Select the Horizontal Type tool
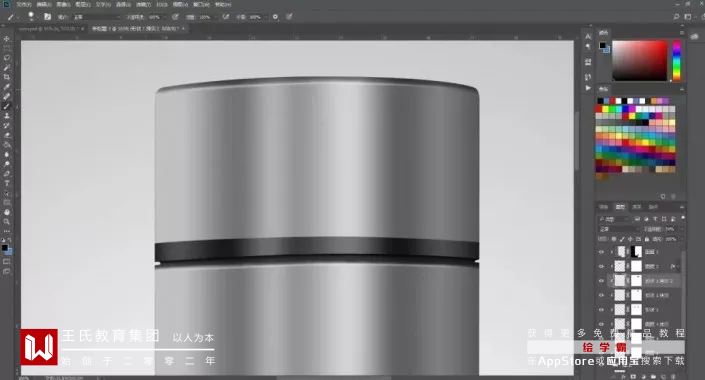 (x=7, y=183)
